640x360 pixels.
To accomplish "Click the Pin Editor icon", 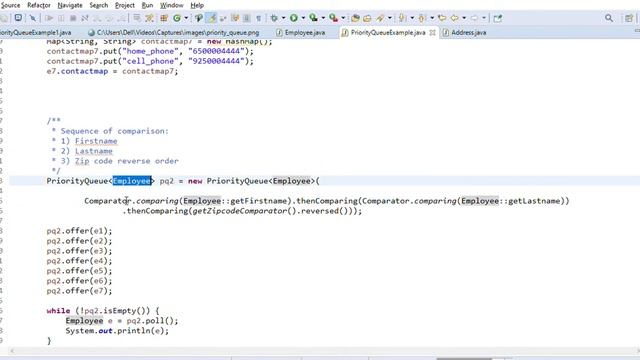I will [498, 18].
